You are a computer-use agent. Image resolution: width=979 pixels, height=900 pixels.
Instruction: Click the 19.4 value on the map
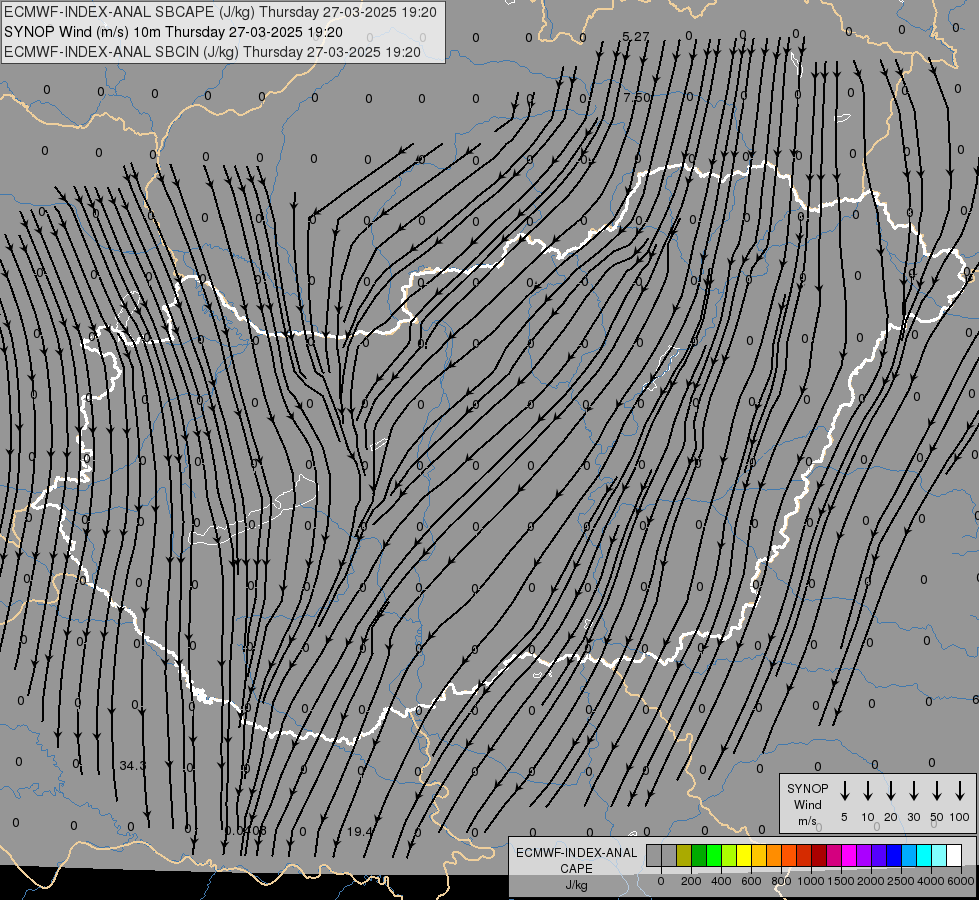[x=359, y=831]
